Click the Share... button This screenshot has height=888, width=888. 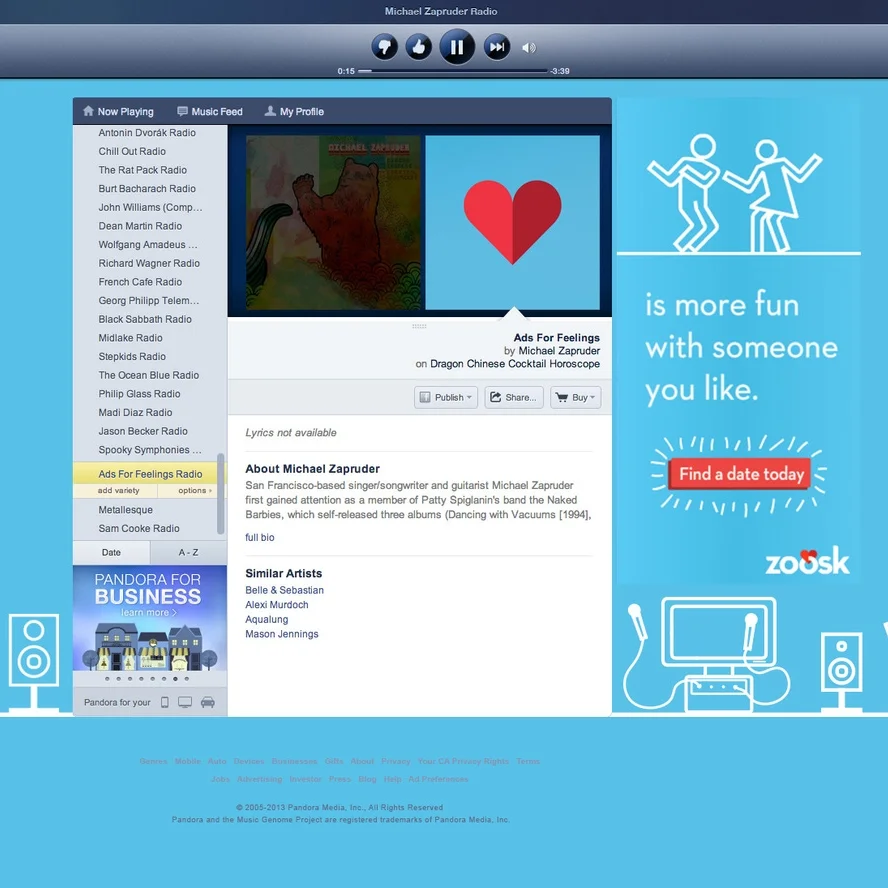(514, 398)
